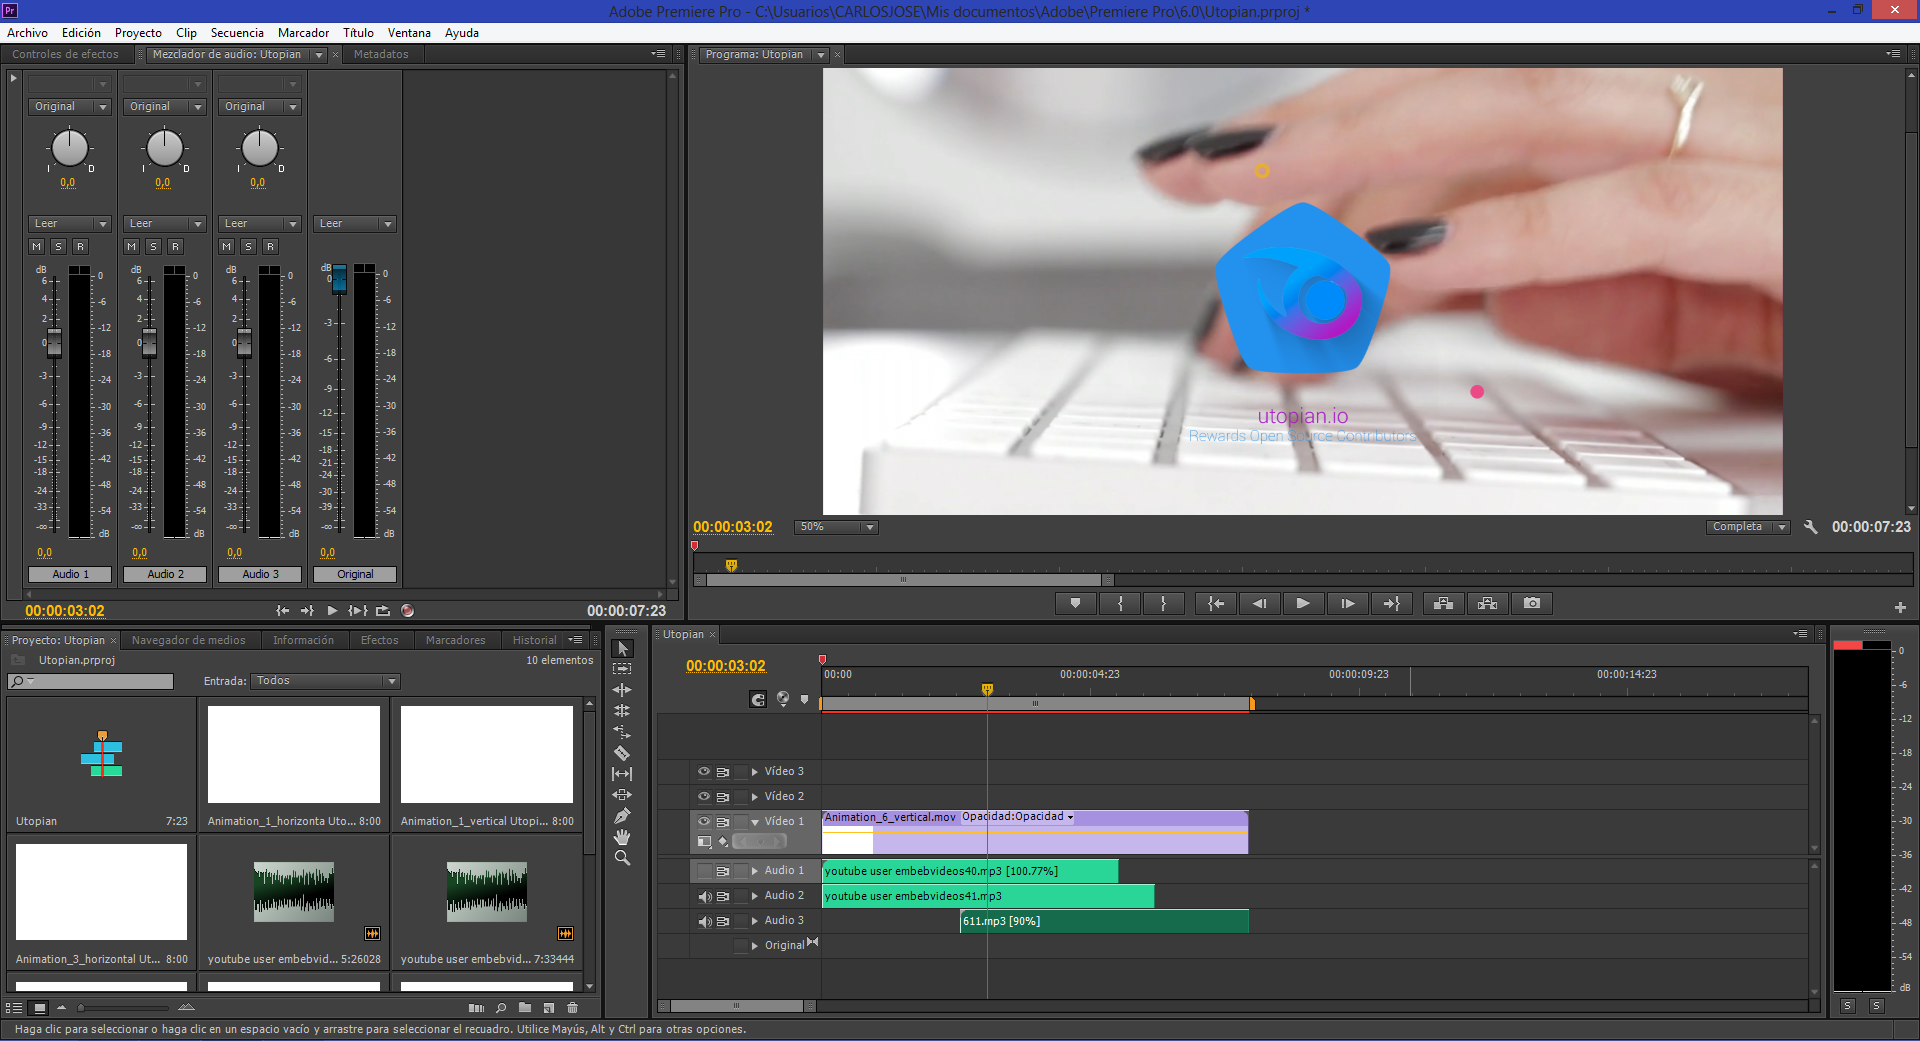Select the Track Select tool

622,669
